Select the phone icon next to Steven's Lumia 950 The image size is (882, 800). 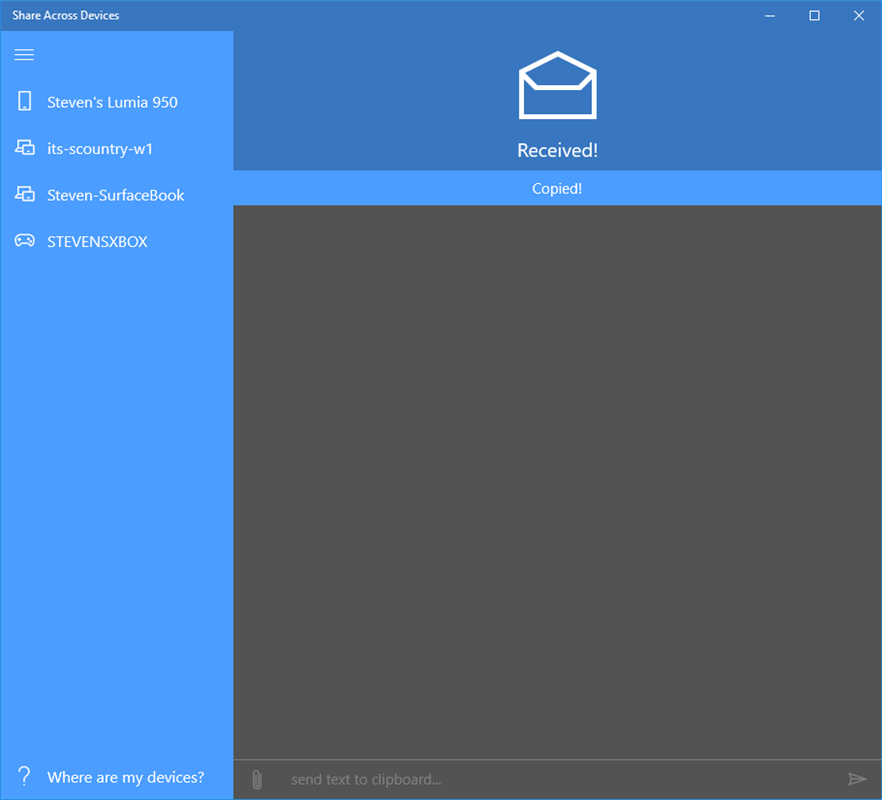point(22,101)
